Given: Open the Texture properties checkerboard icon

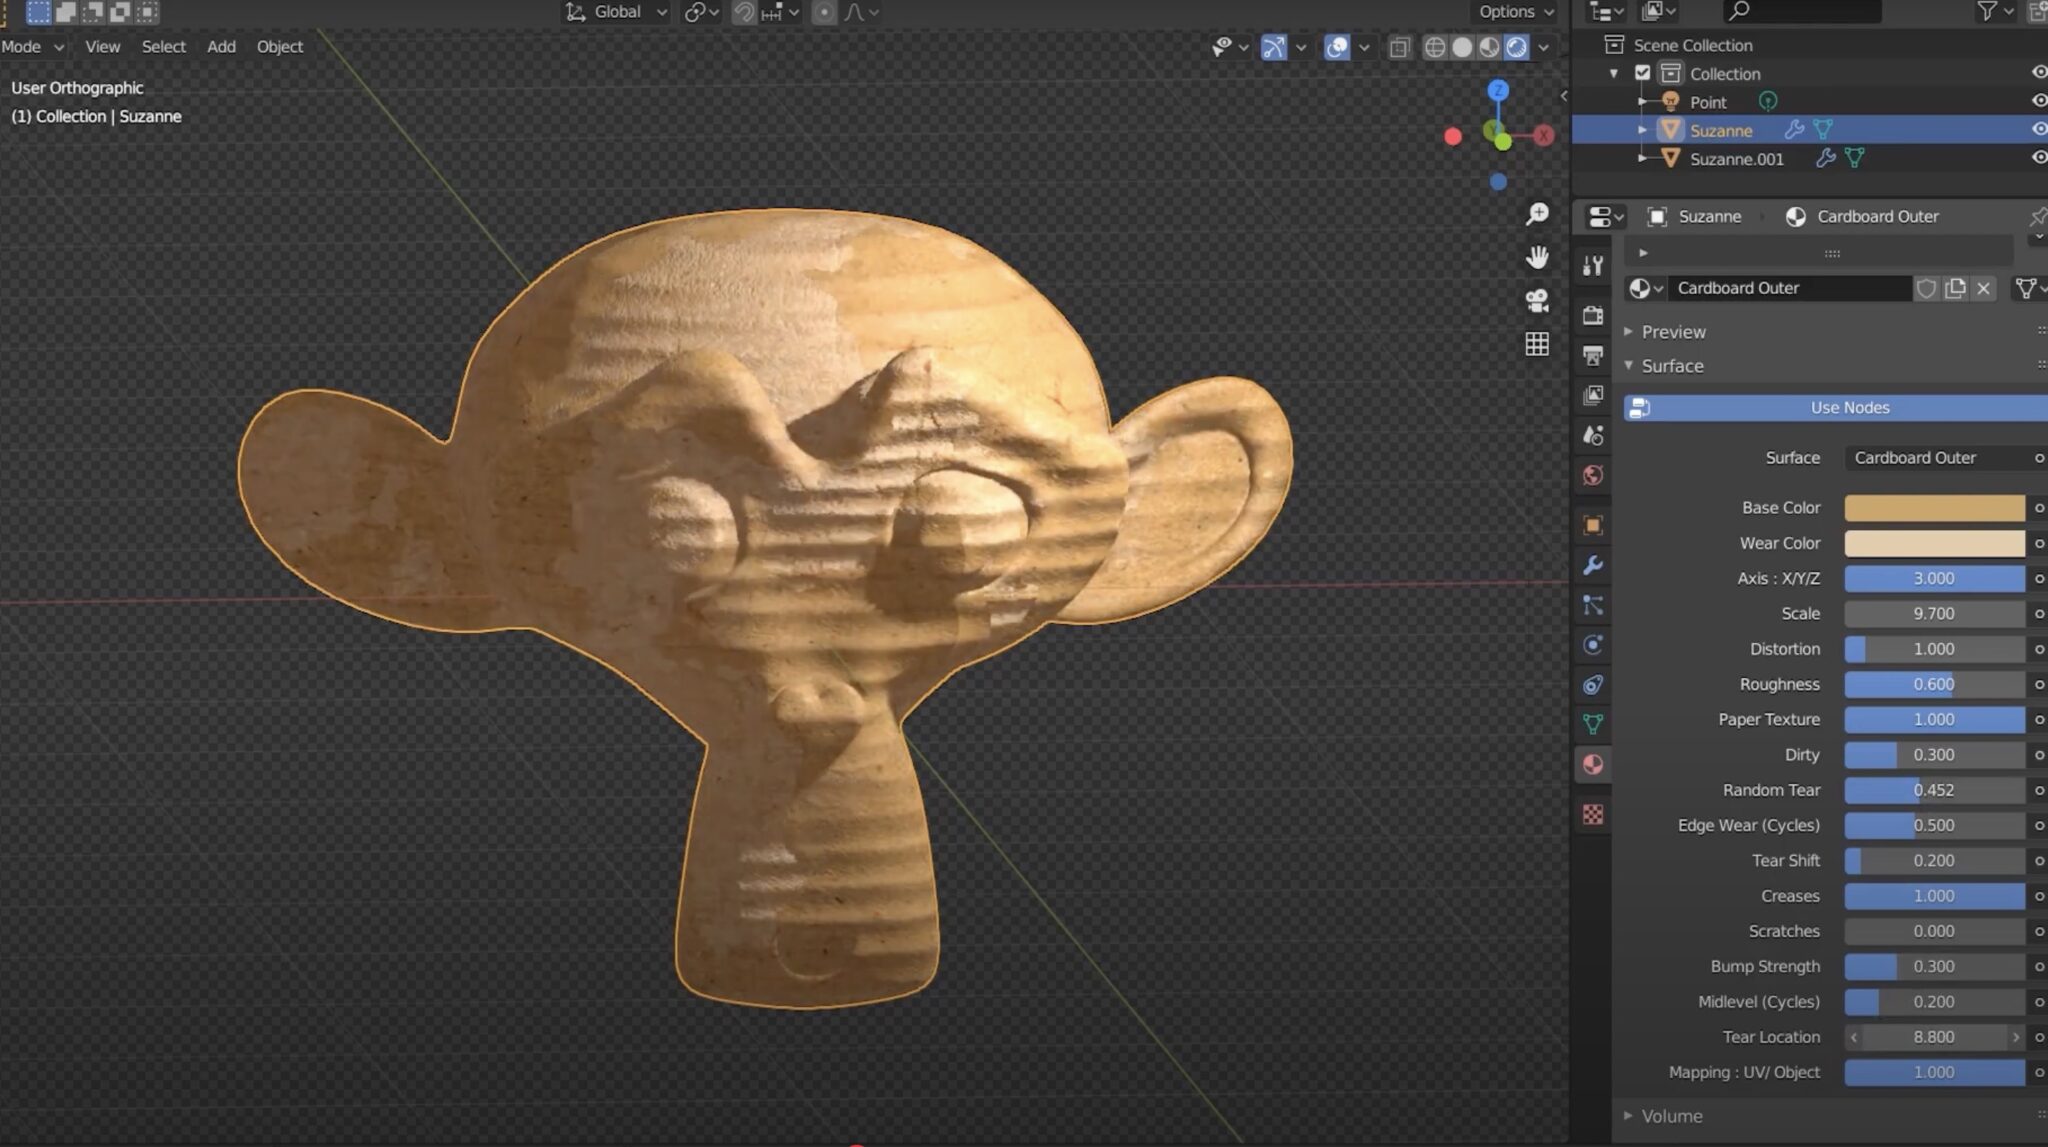Looking at the screenshot, I should [x=1592, y=815].
